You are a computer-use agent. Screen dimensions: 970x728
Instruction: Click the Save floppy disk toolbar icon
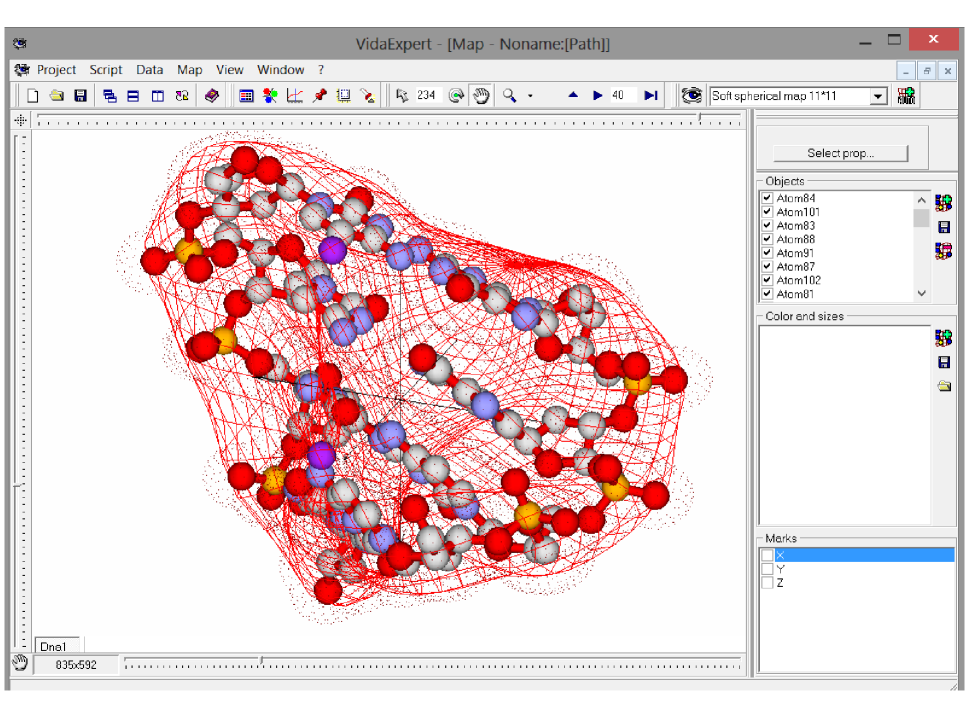pos(80,96)
